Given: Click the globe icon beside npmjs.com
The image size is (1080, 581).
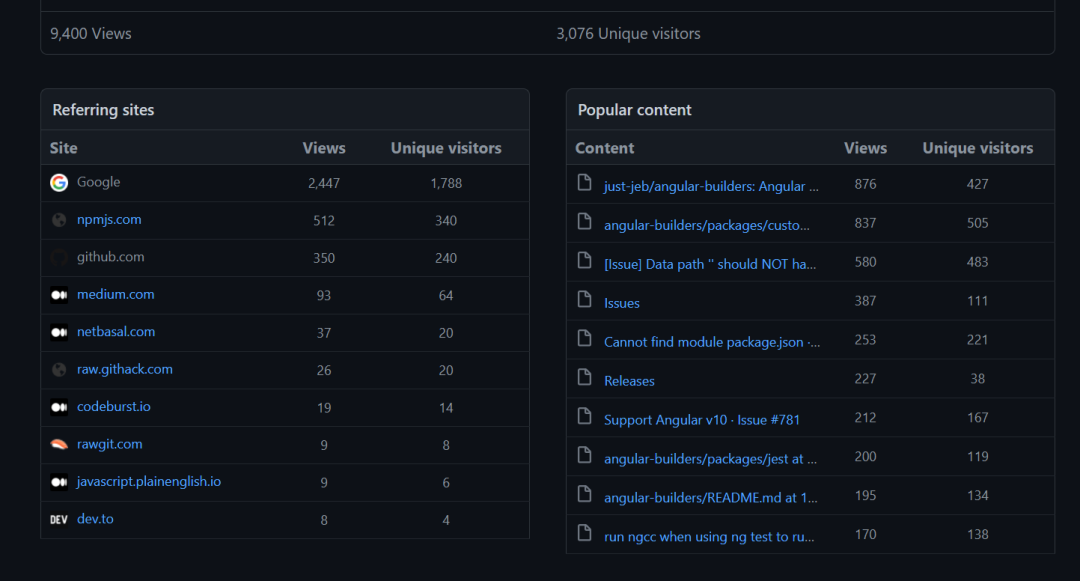Looking at the screenshot, I should click(59, 220).
